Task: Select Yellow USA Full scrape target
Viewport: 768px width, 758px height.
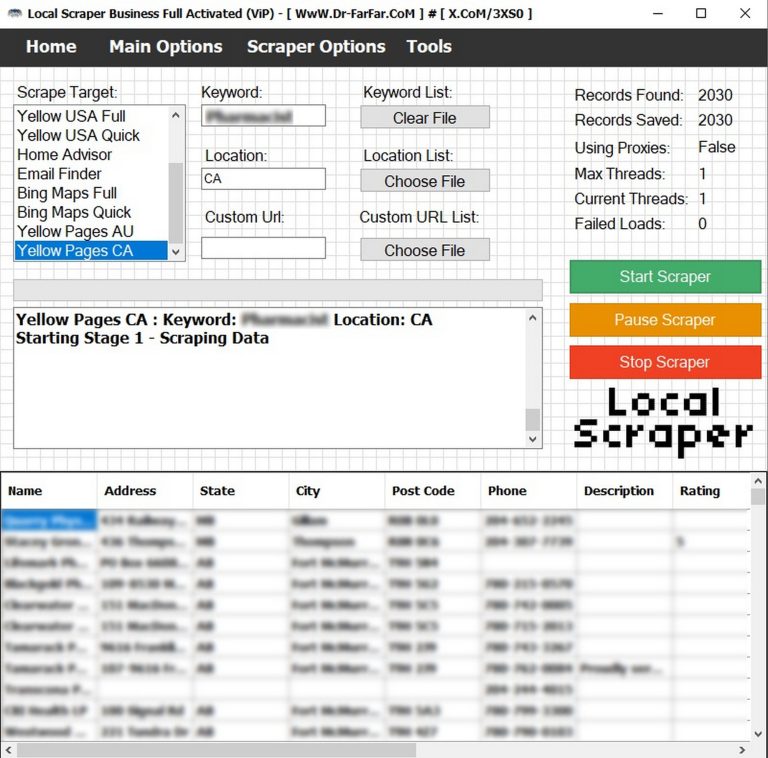Action: tap(91, 116)
